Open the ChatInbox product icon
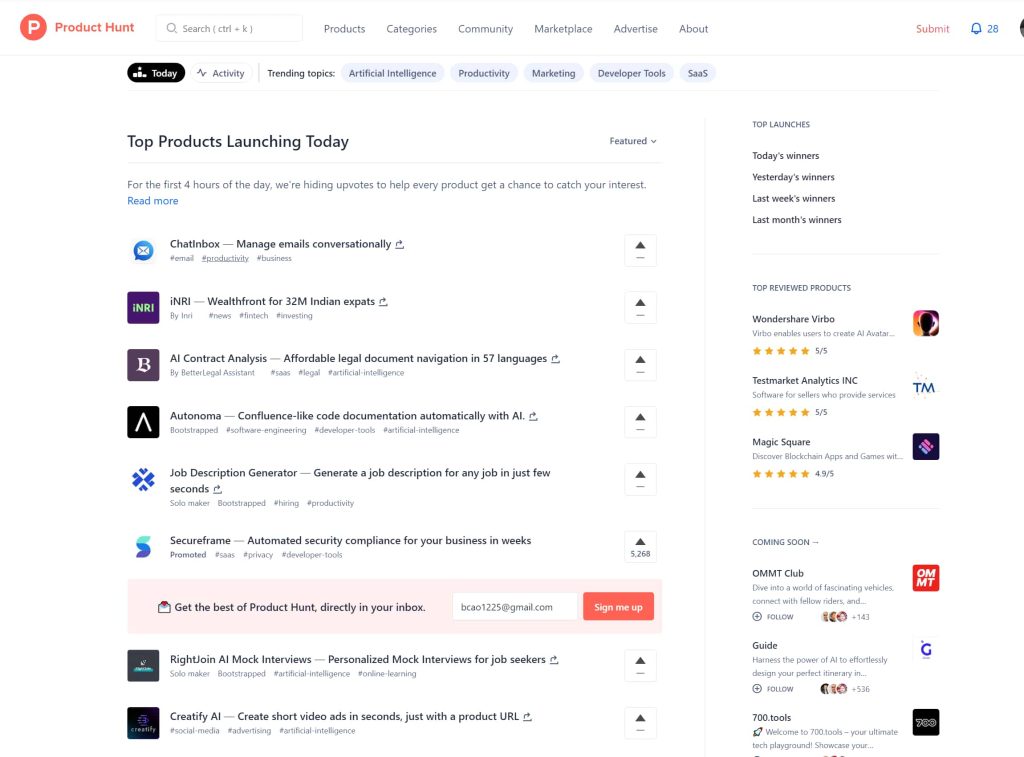Viewport: 1024px width, 757px height. [143, 250]
